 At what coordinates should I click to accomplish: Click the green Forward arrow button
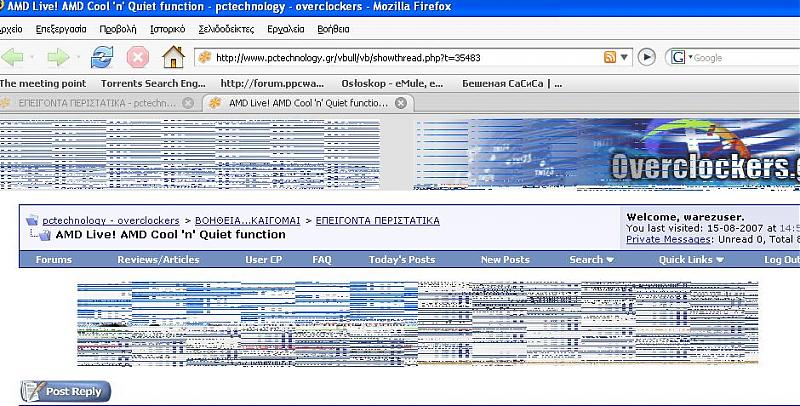click(x=58, y=57)
